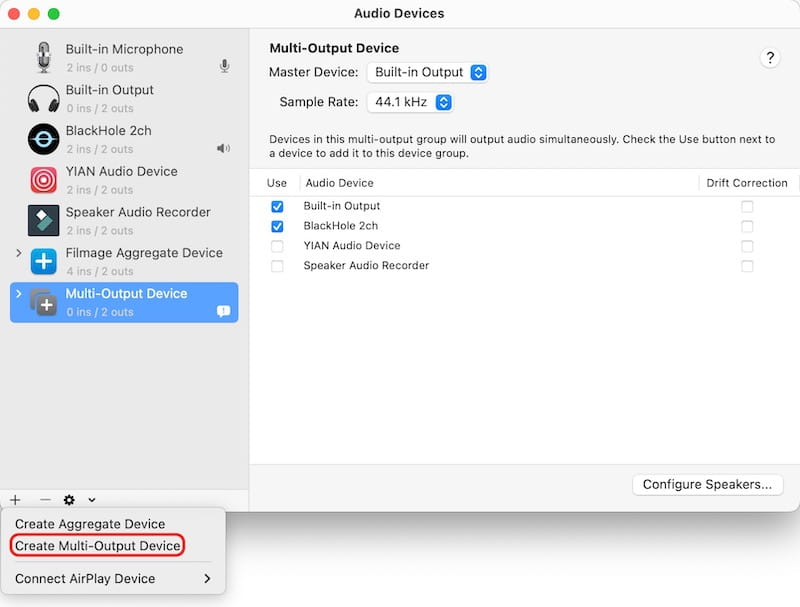Open the Sample Rate dropdown
Screen dimensions: 800x607
coord(410,102)
